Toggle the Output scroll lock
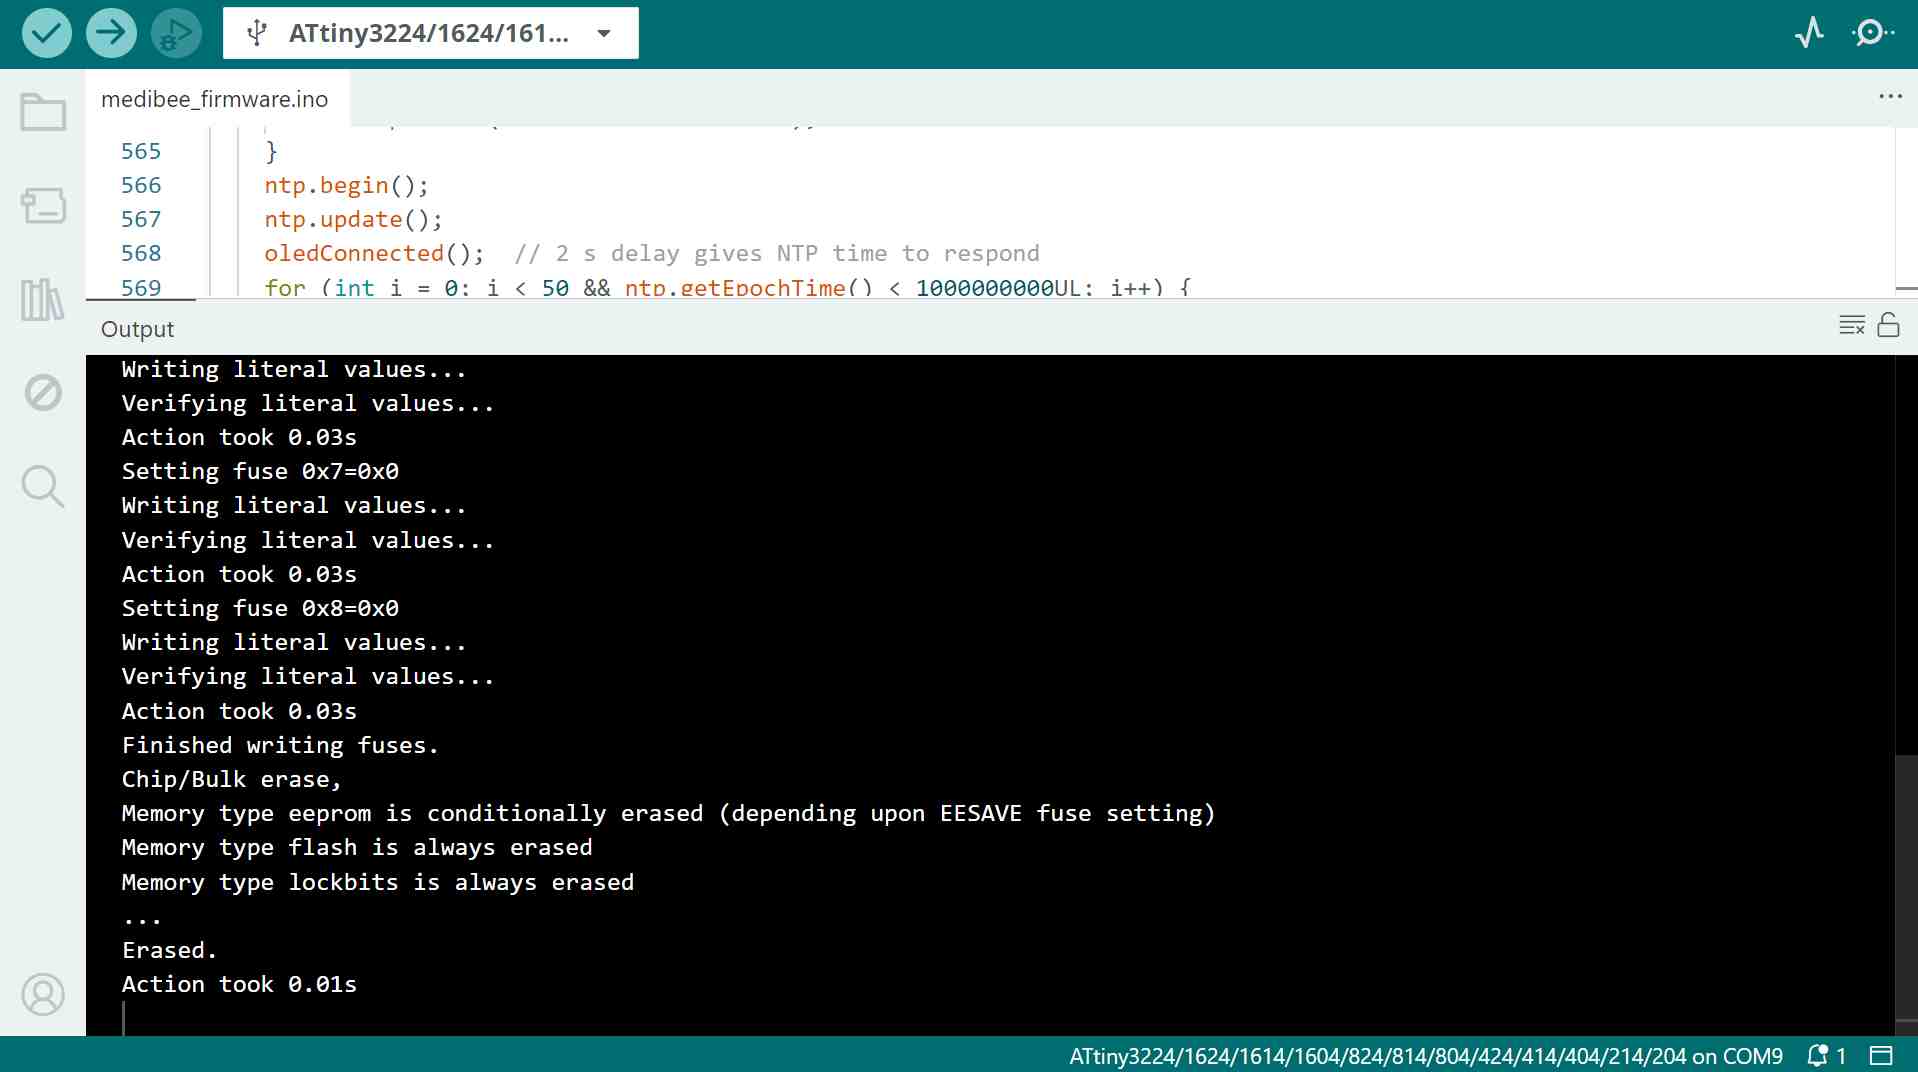 point(1888,325)
